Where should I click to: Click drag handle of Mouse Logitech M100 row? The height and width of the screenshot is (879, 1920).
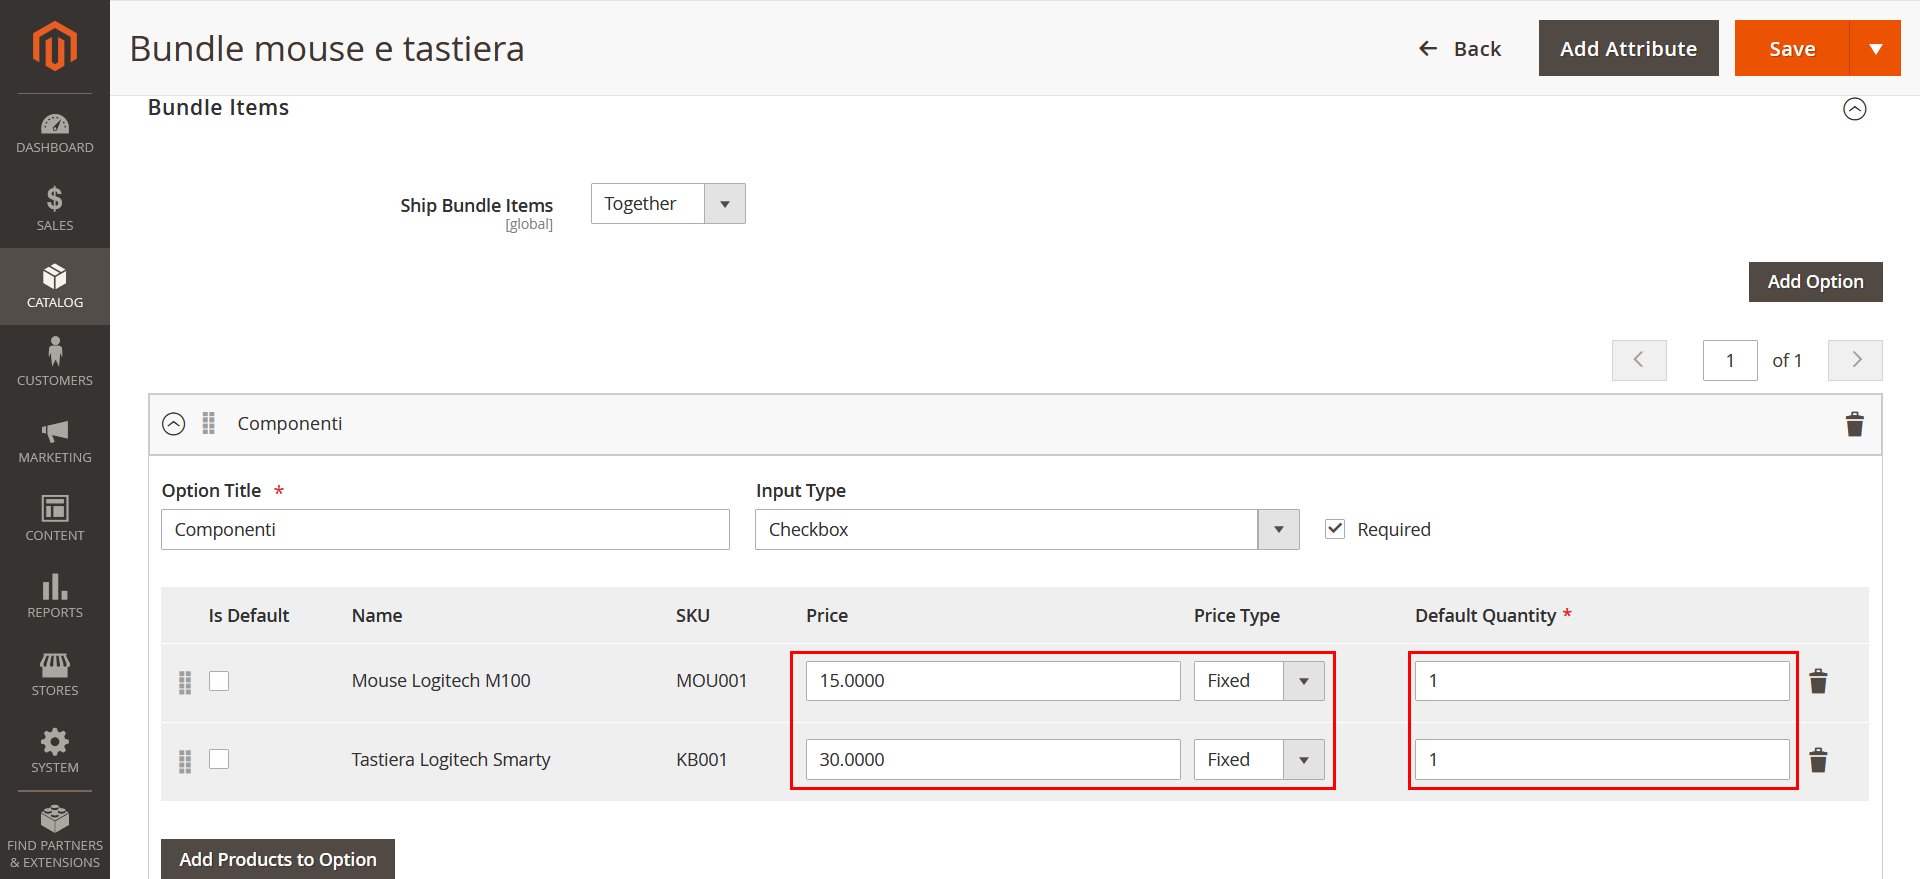click(x=185, y=683)
